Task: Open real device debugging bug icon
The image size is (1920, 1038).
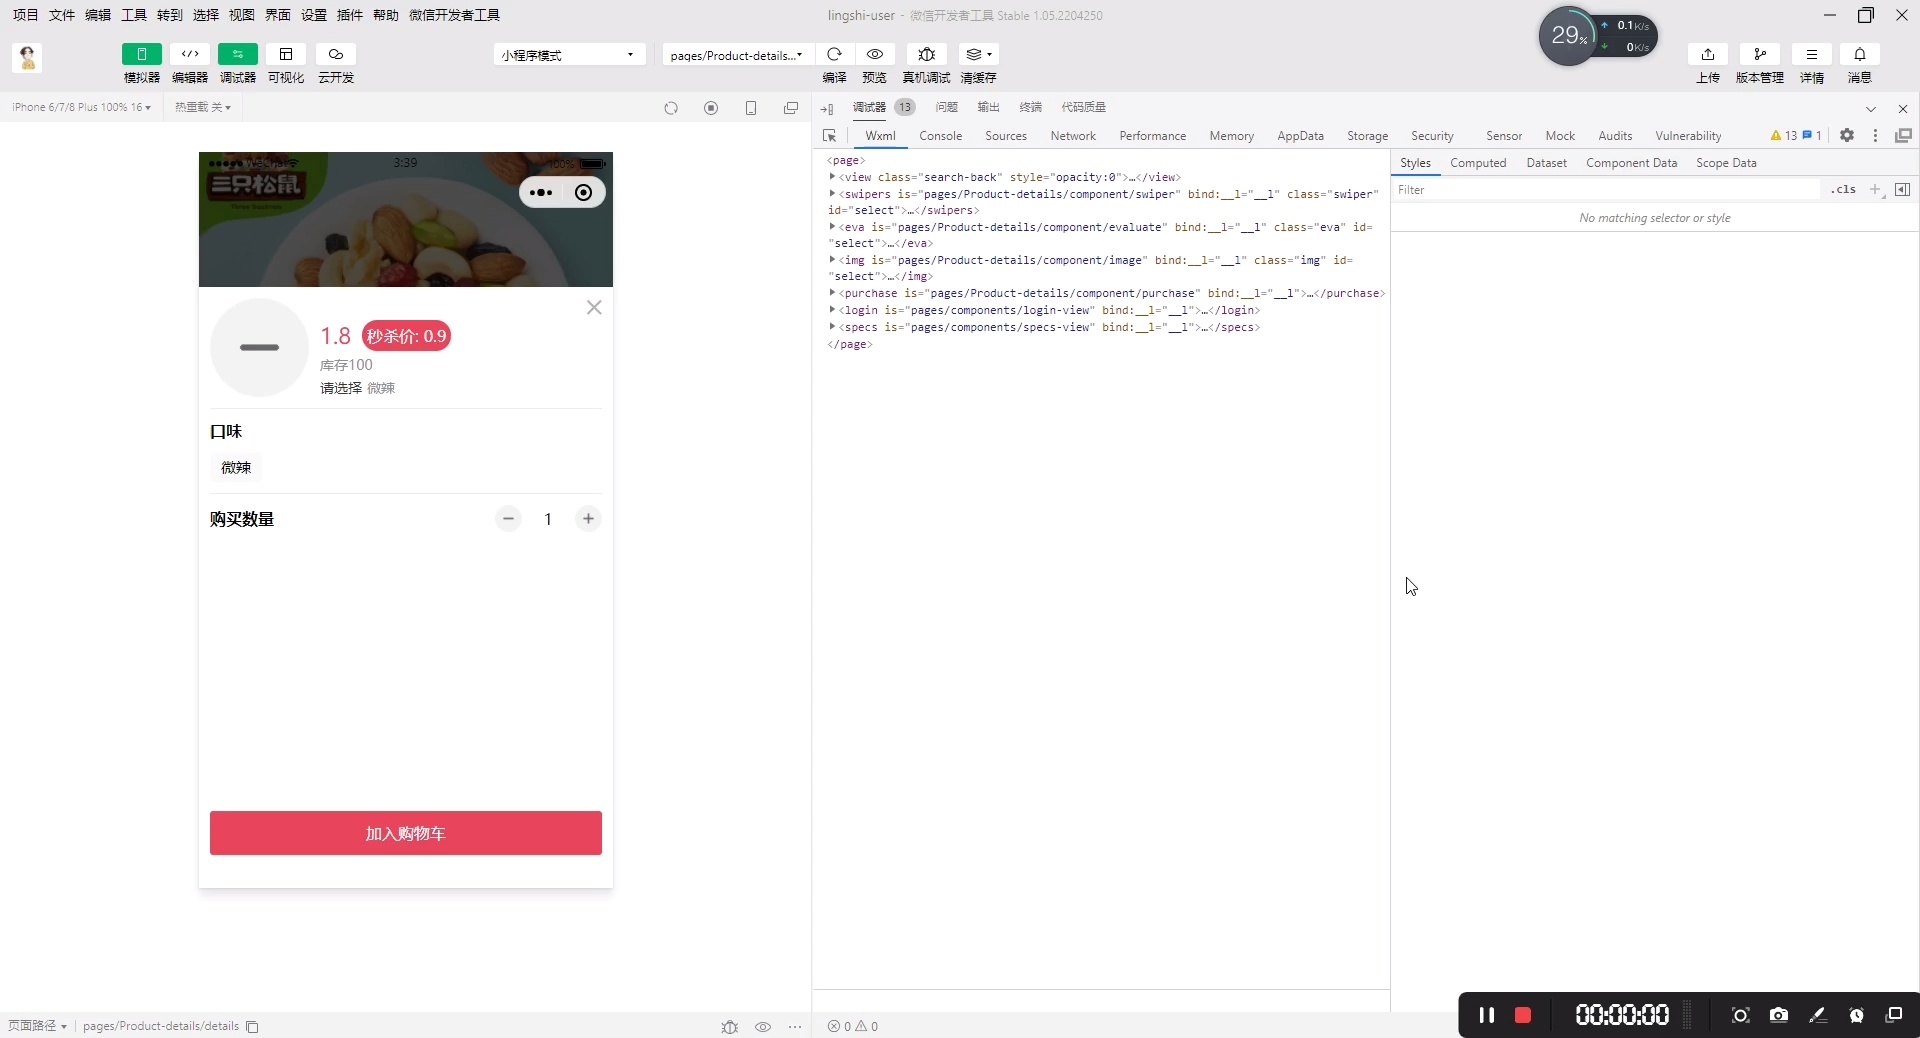Action: (927, 54)
